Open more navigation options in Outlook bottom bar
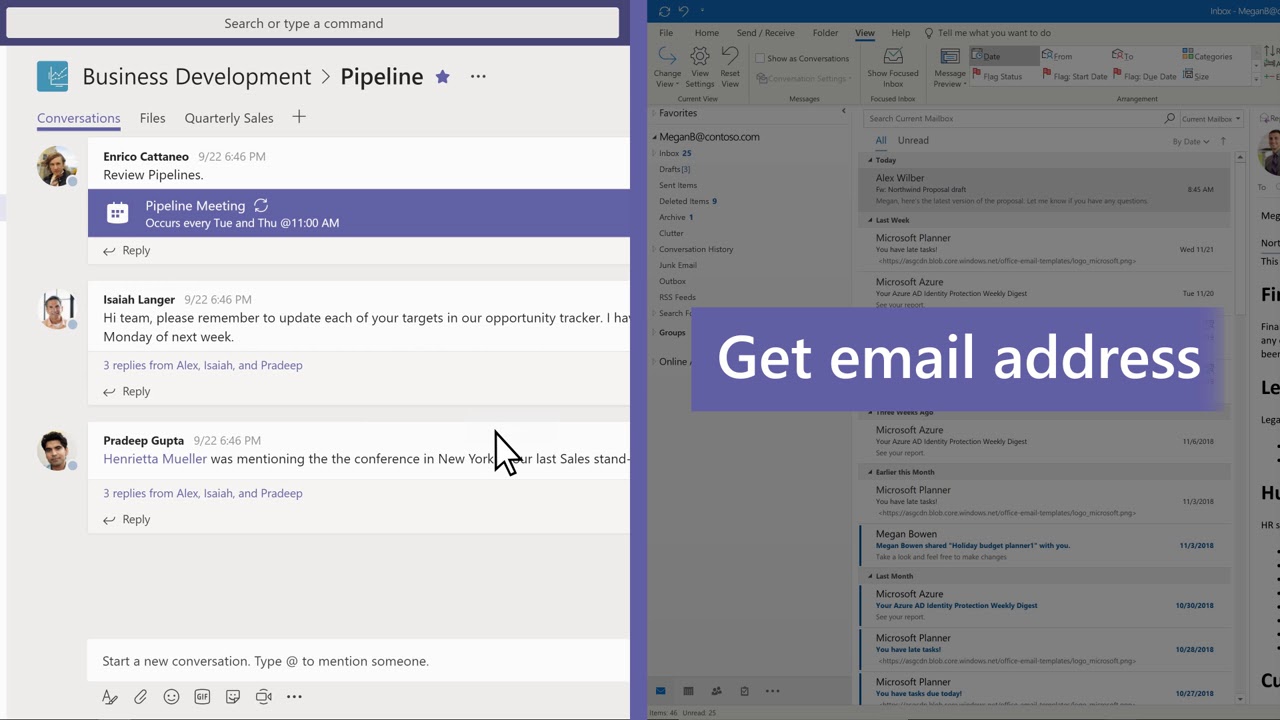Viewport: 1280px width, 720px height. (772, 691)
